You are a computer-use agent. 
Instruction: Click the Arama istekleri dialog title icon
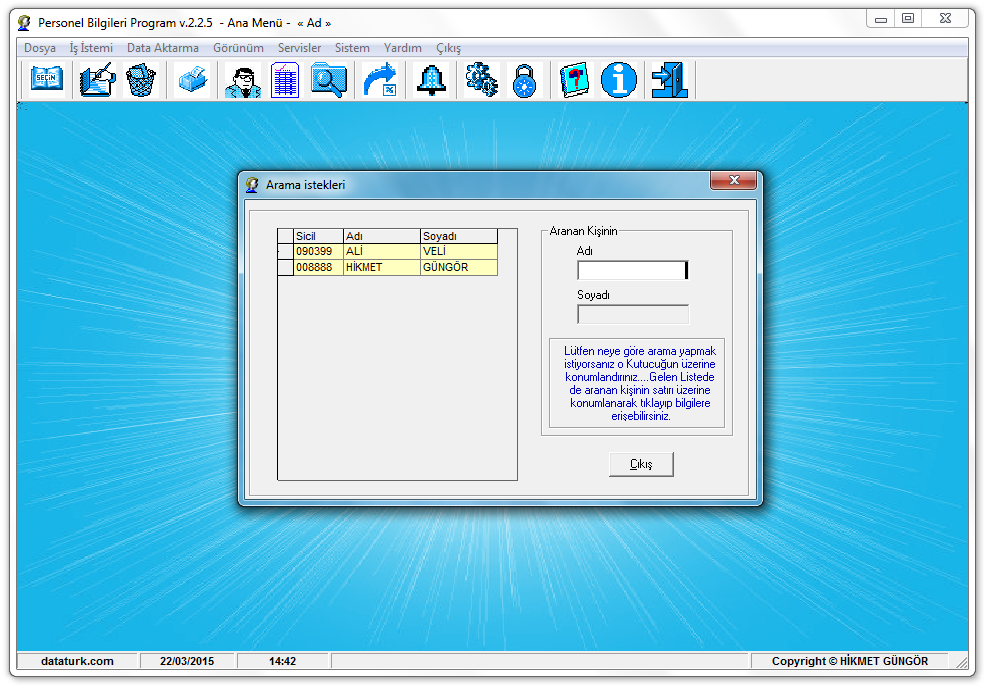(x=252, y=184)
